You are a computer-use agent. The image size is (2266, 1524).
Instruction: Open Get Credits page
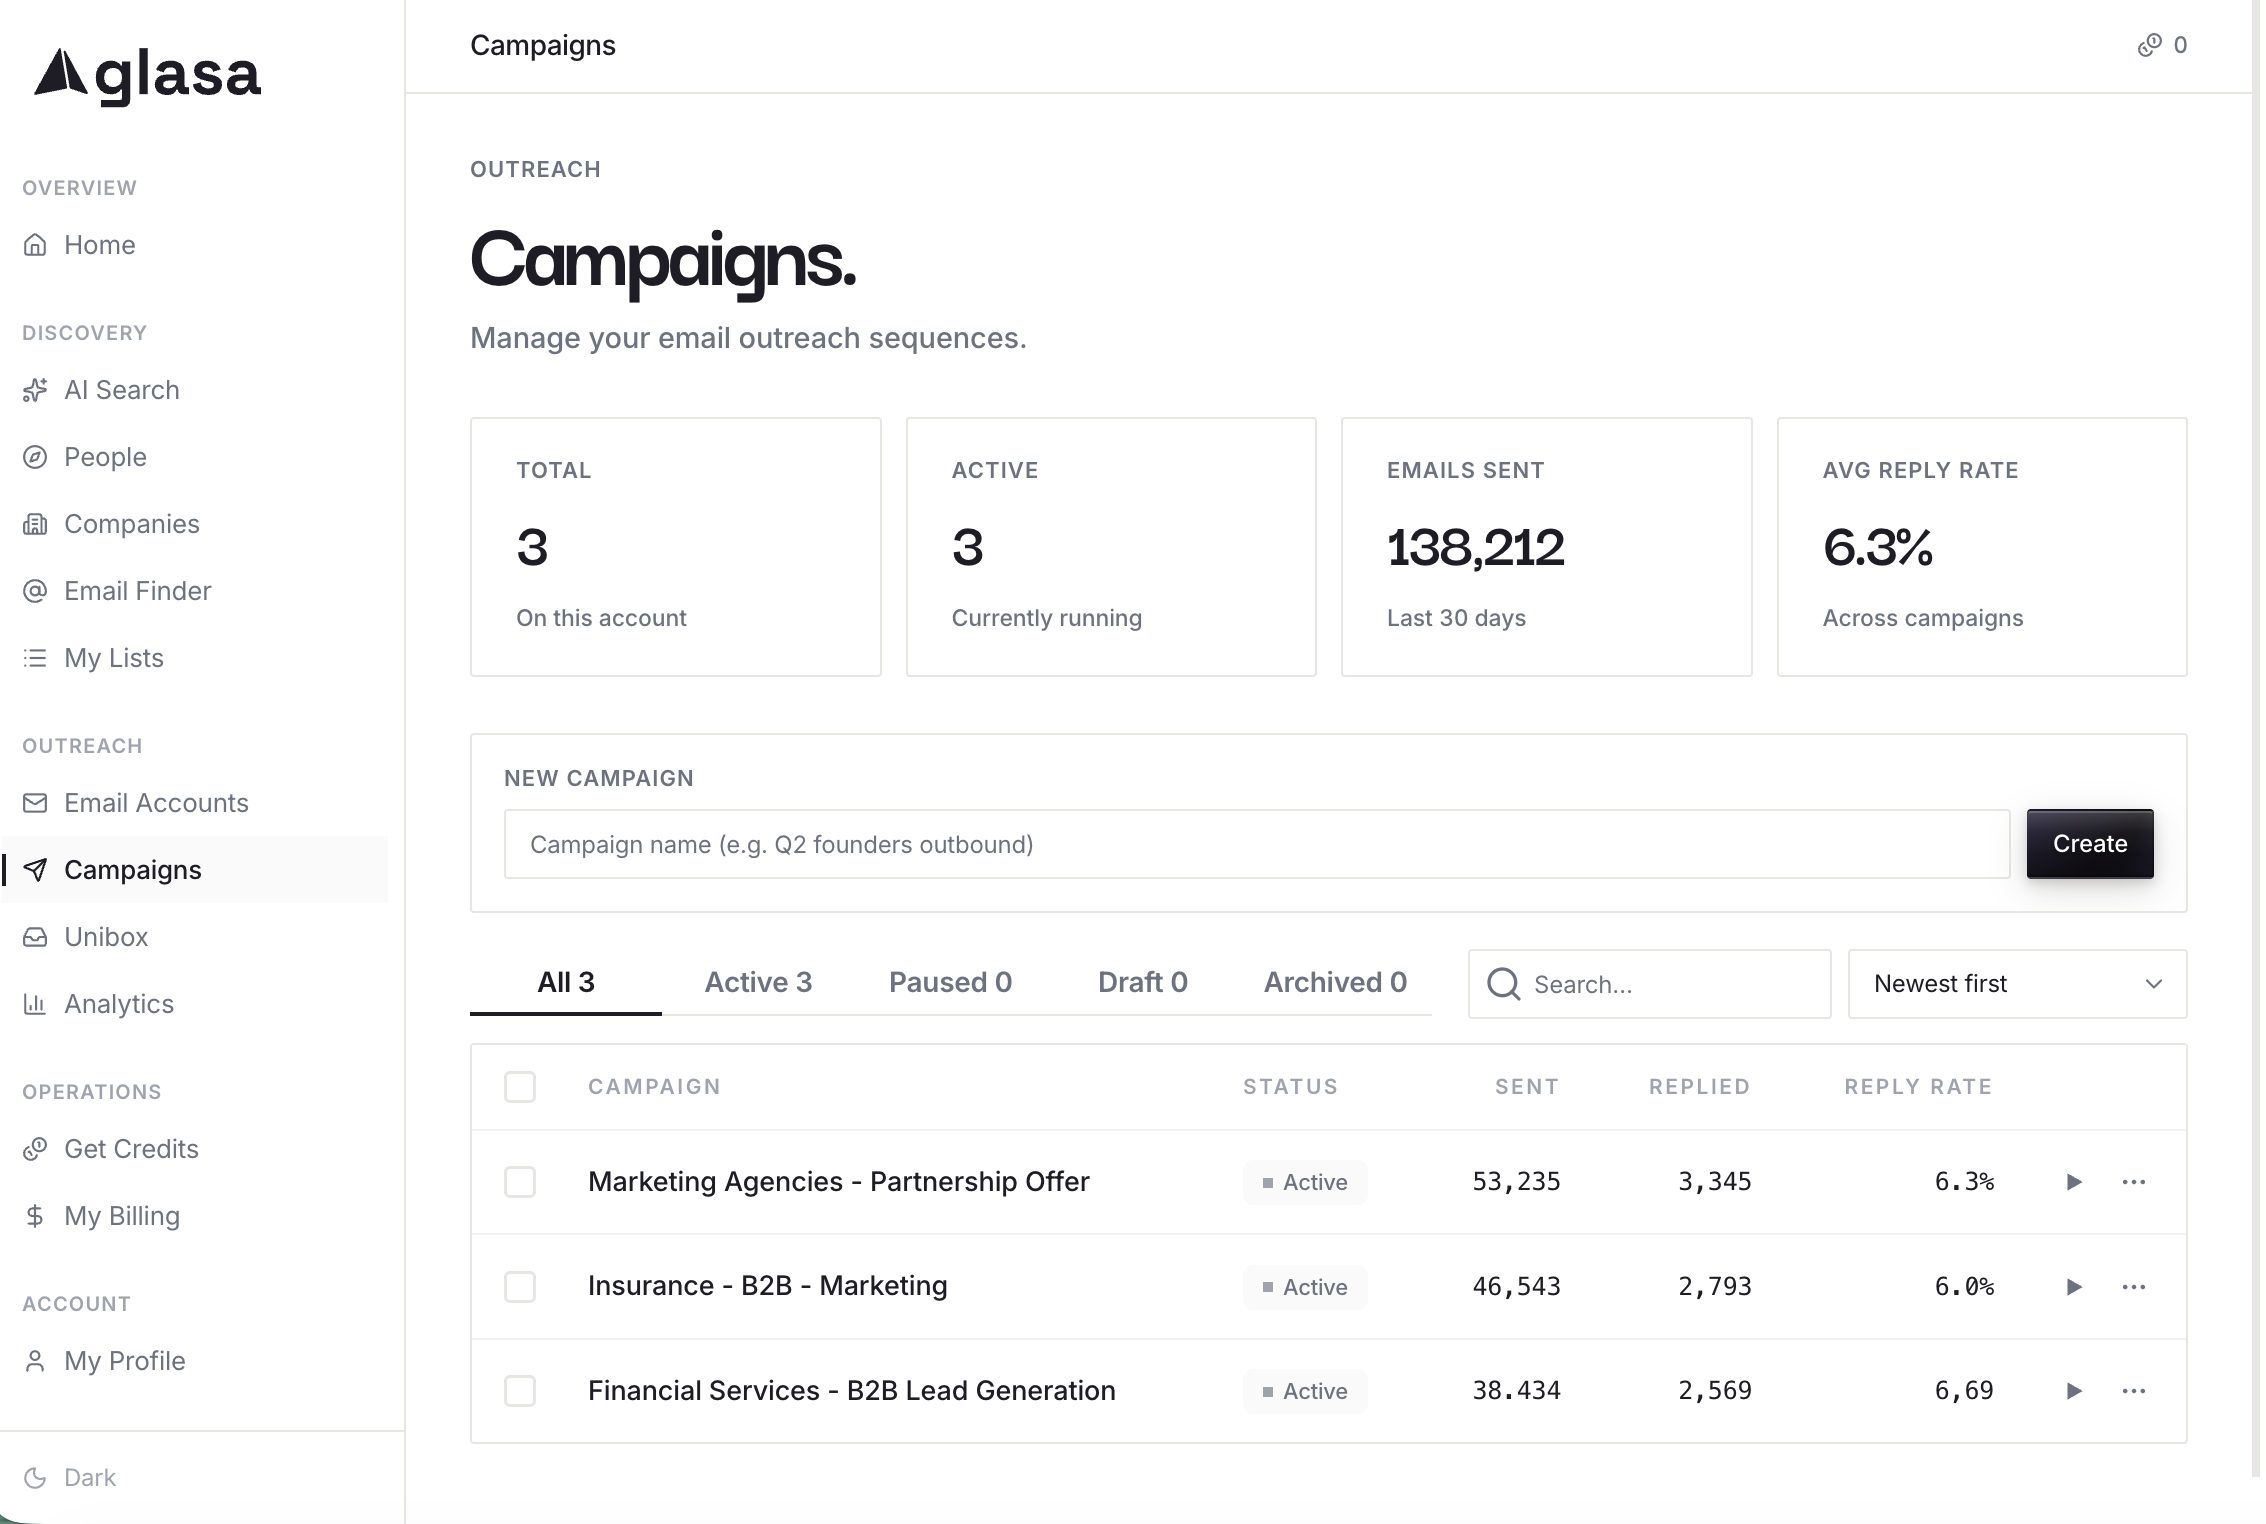tap(194, 1149)
